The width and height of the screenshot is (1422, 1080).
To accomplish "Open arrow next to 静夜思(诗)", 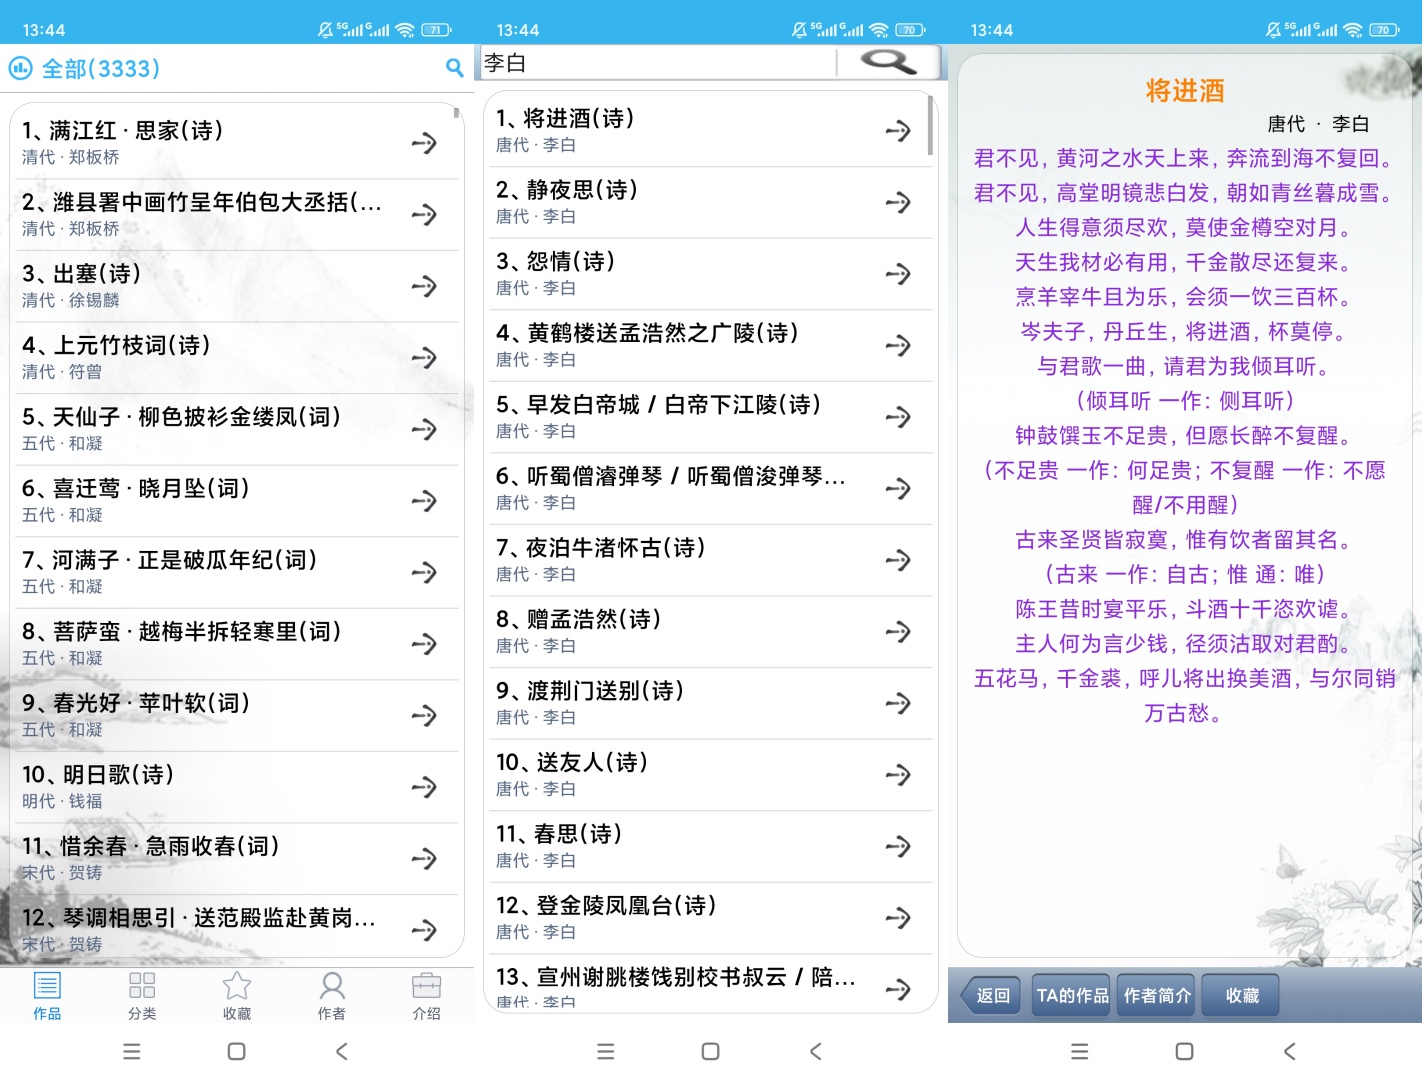I will click(x=898, y=202).
